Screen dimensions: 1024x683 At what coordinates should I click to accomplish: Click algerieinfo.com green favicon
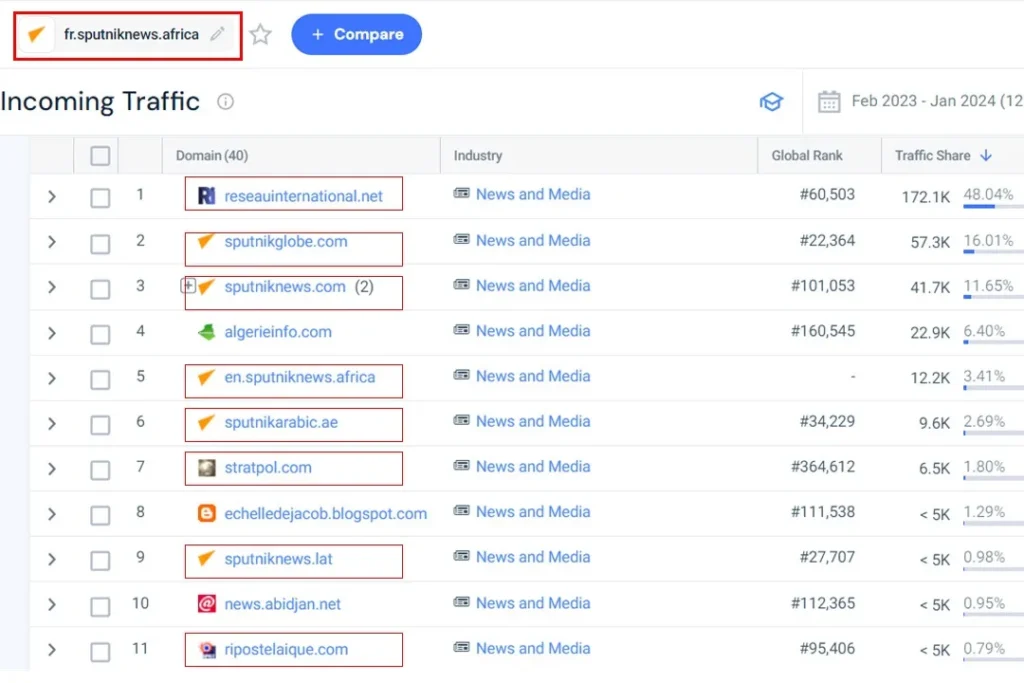pyautogui.click(x=206, y=332)
